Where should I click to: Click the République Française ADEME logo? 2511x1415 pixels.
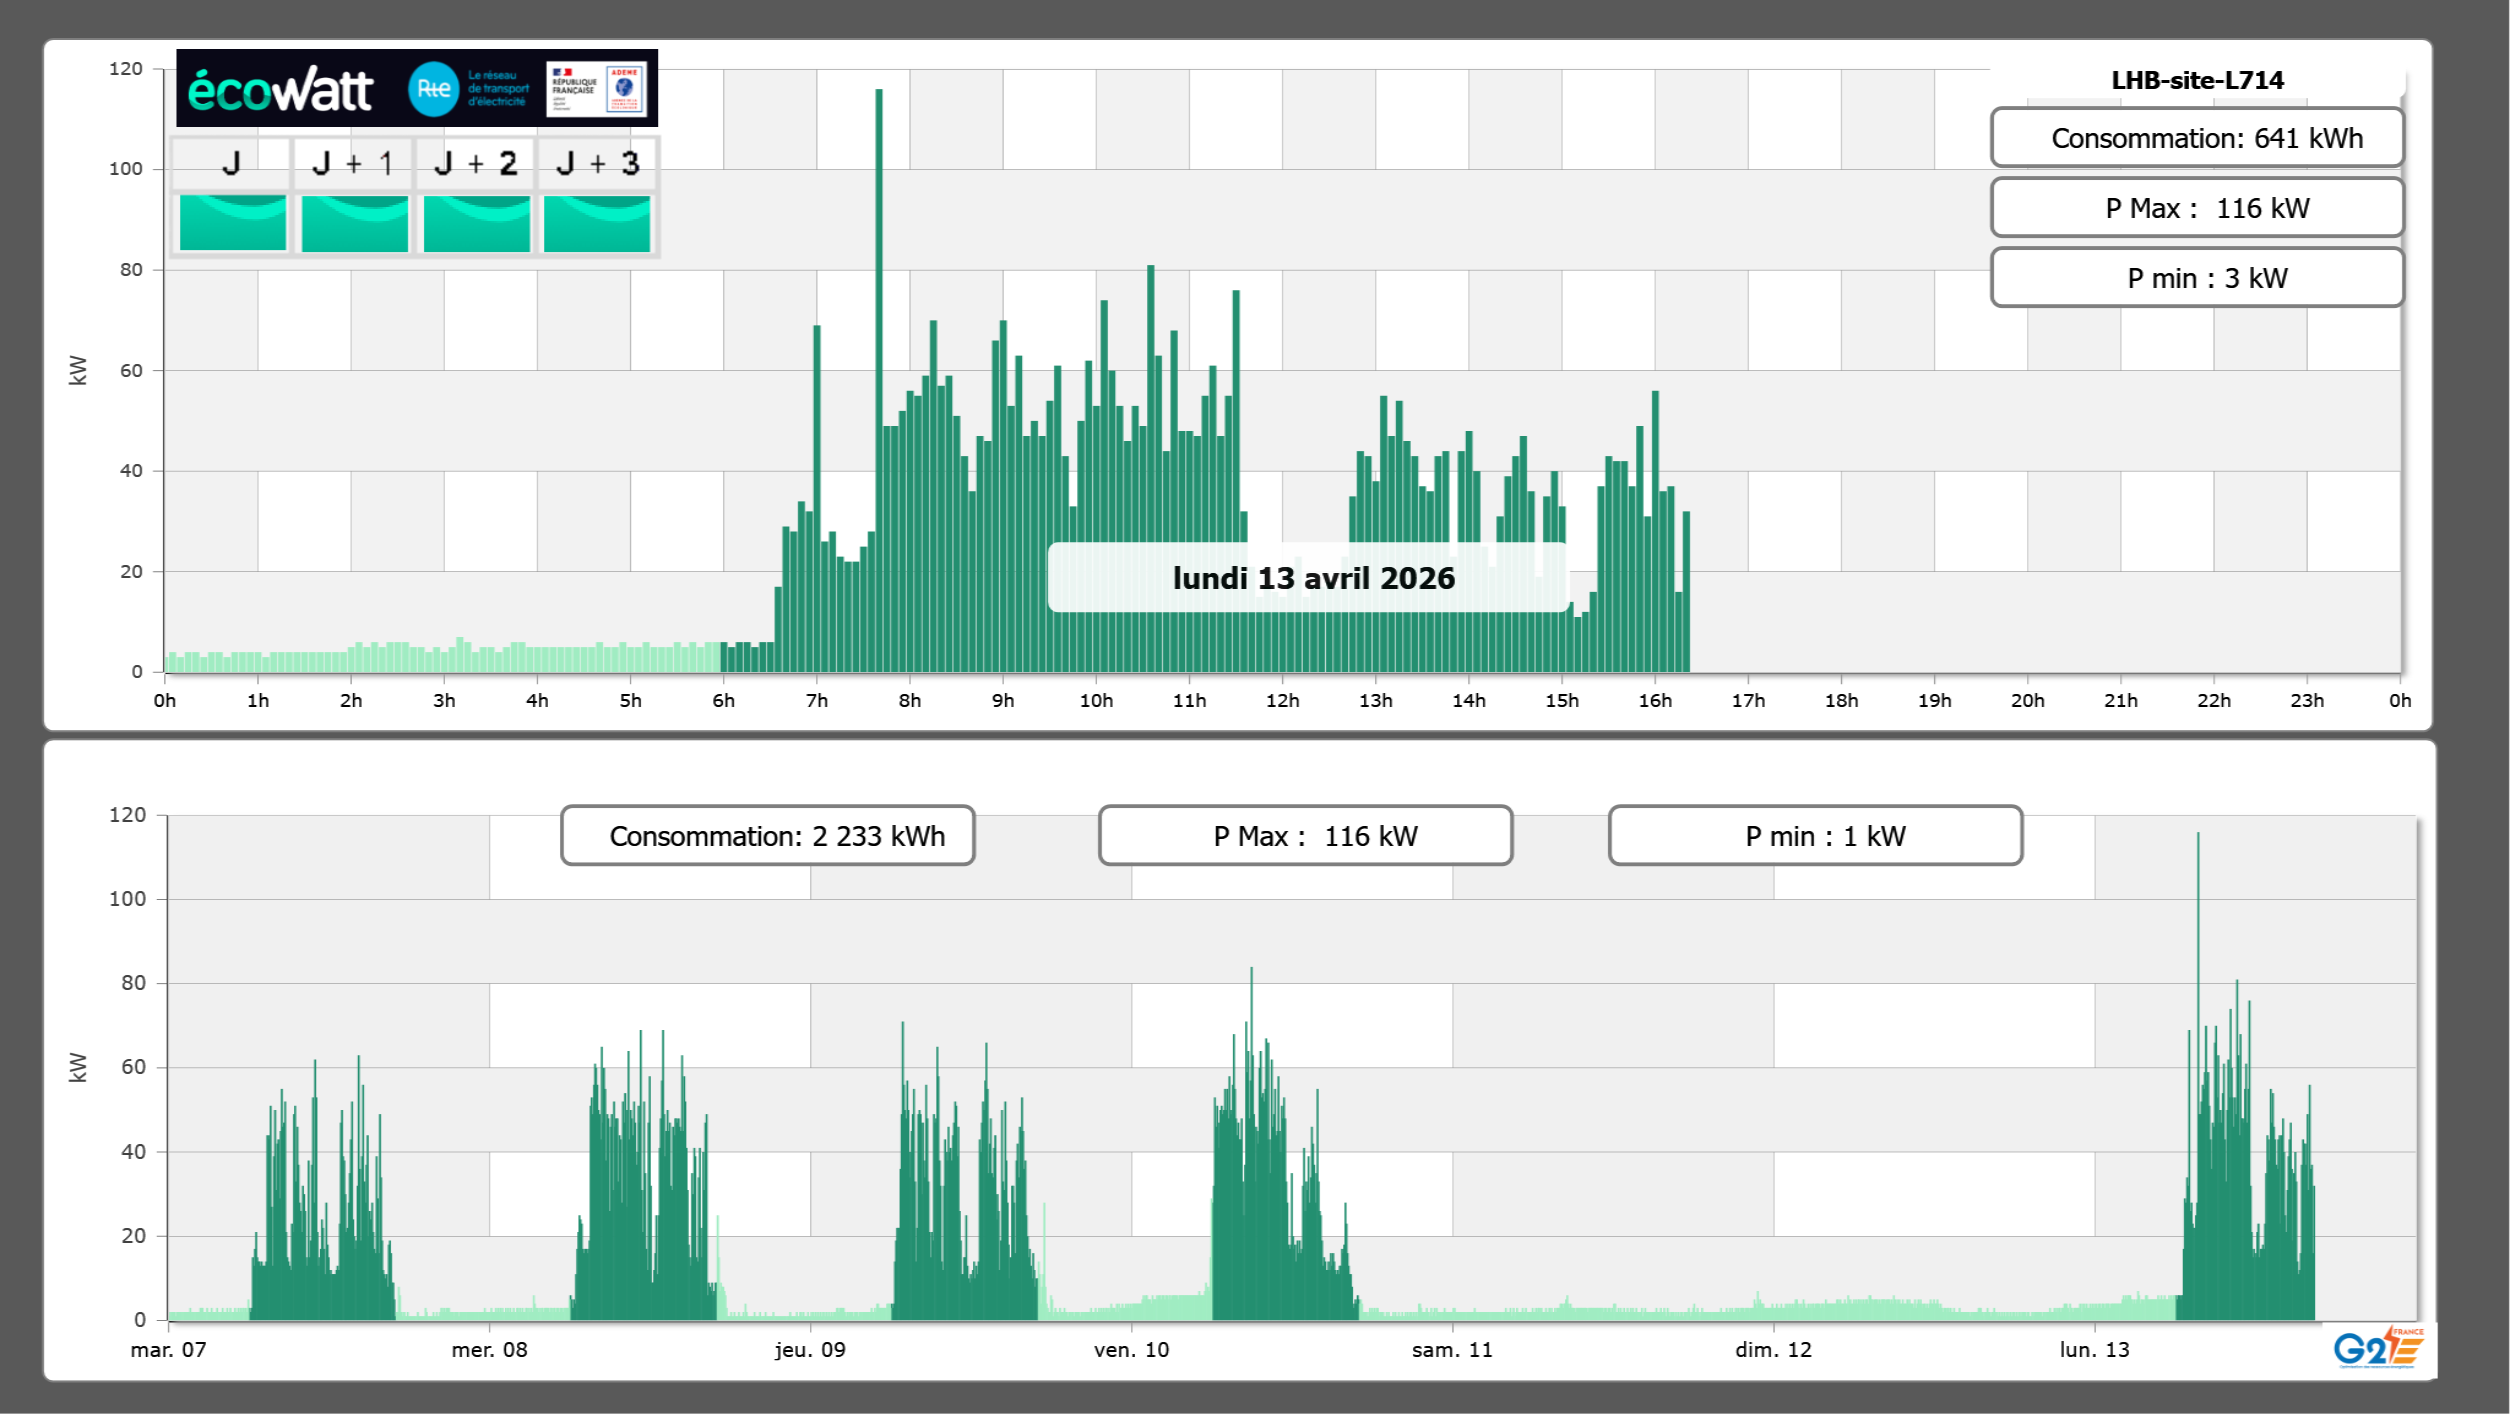coord(596,89)
